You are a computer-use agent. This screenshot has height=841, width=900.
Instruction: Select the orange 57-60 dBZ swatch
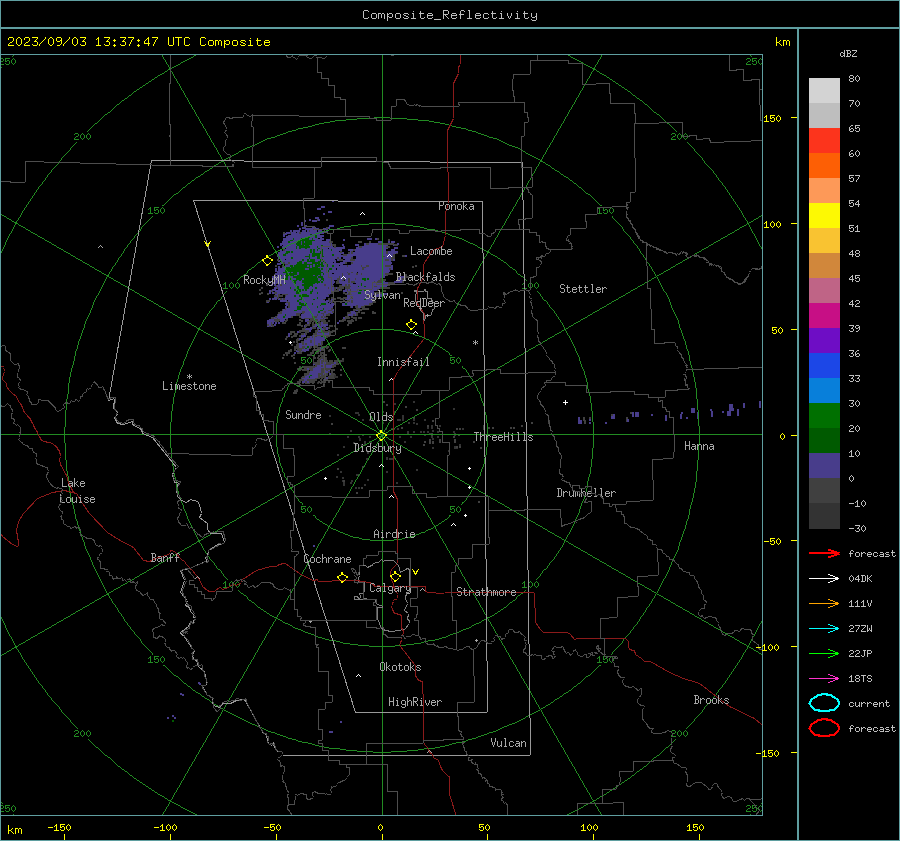pos(824,166)
